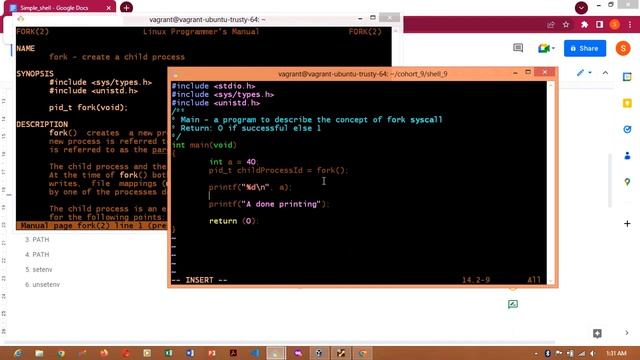Click the volume speaker tray icon

point(593,353)
